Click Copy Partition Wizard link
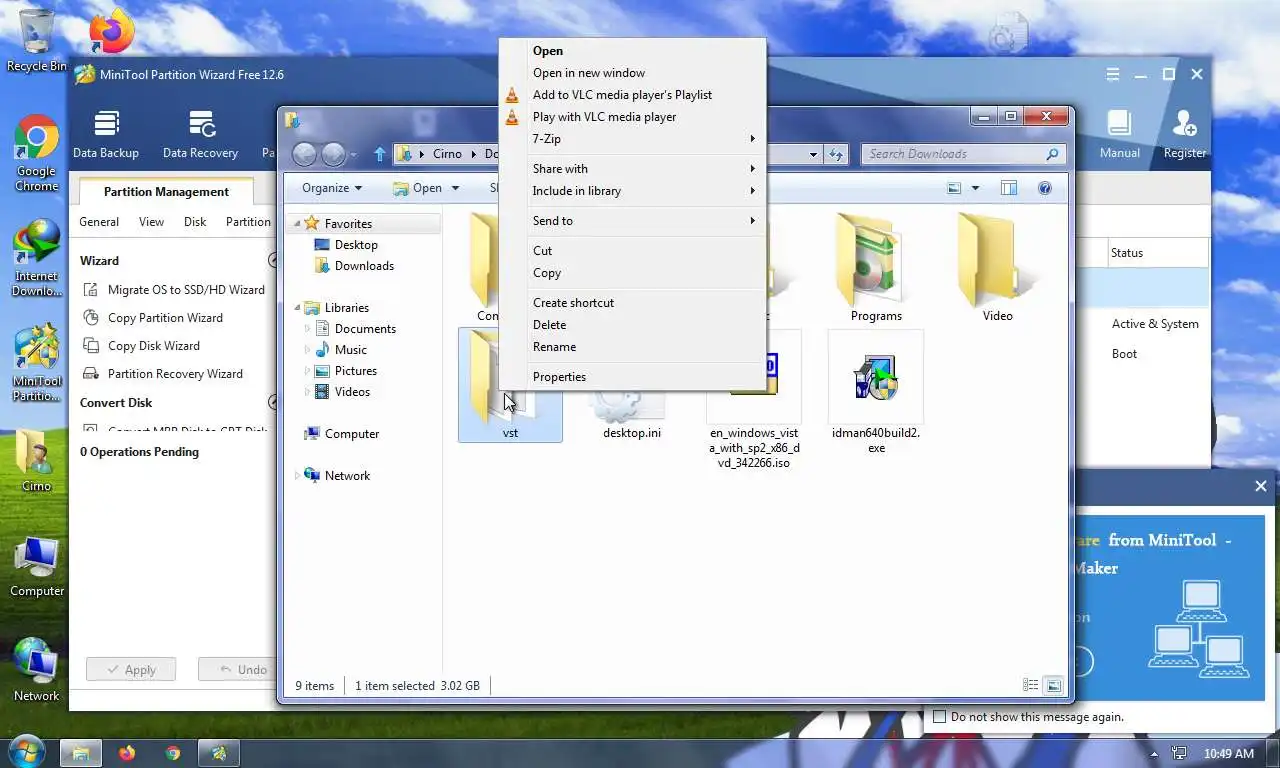 153,318
